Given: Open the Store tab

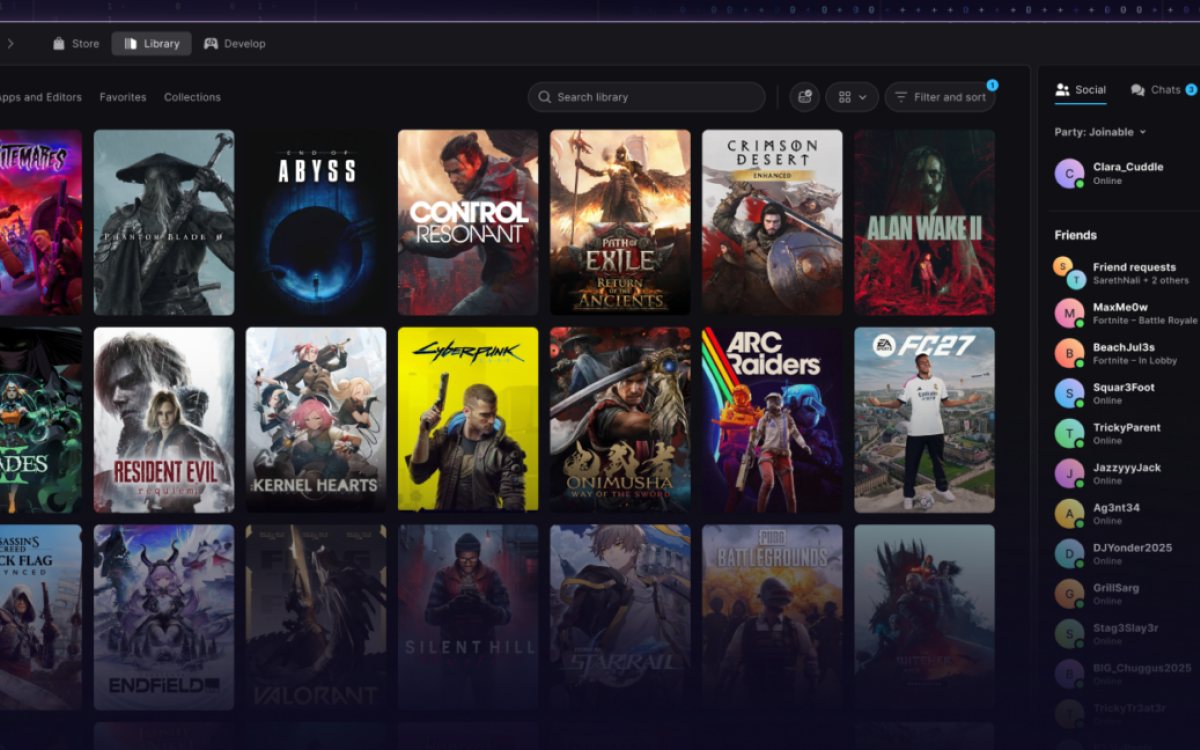Looking at the screenshot, I should point(76,44).
